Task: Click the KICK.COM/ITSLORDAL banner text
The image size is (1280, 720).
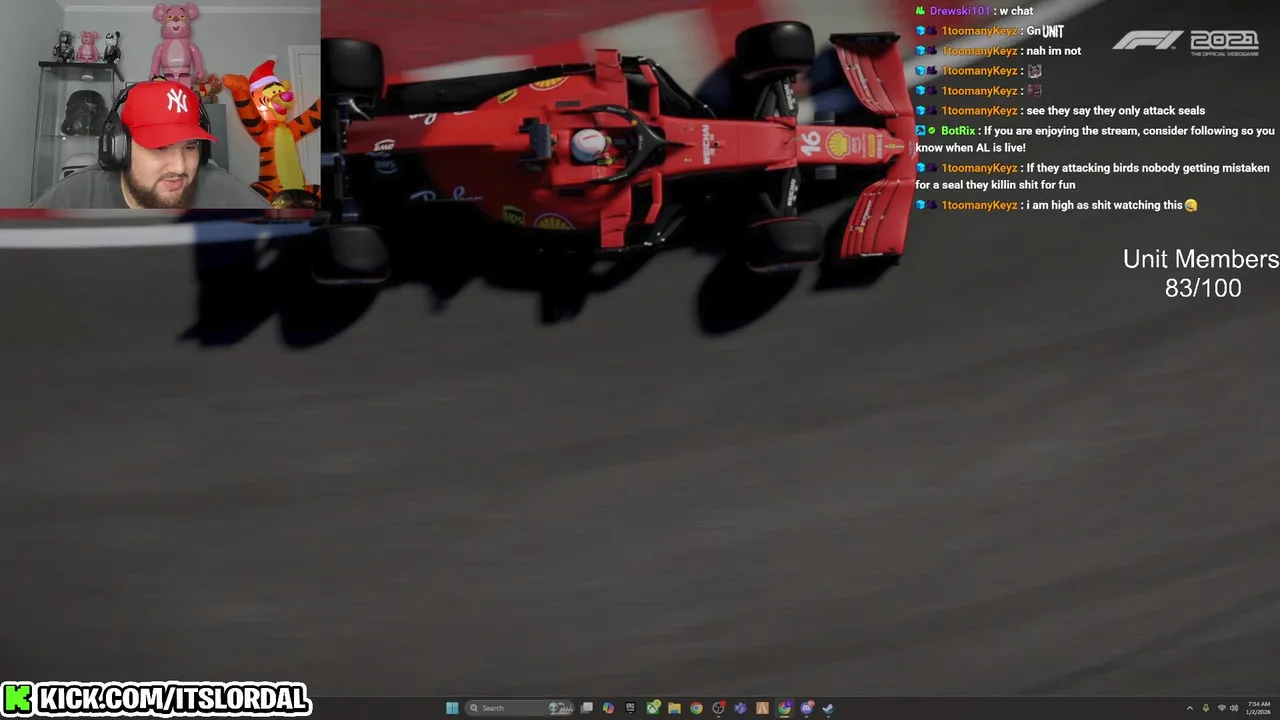Action: [173, 699]
